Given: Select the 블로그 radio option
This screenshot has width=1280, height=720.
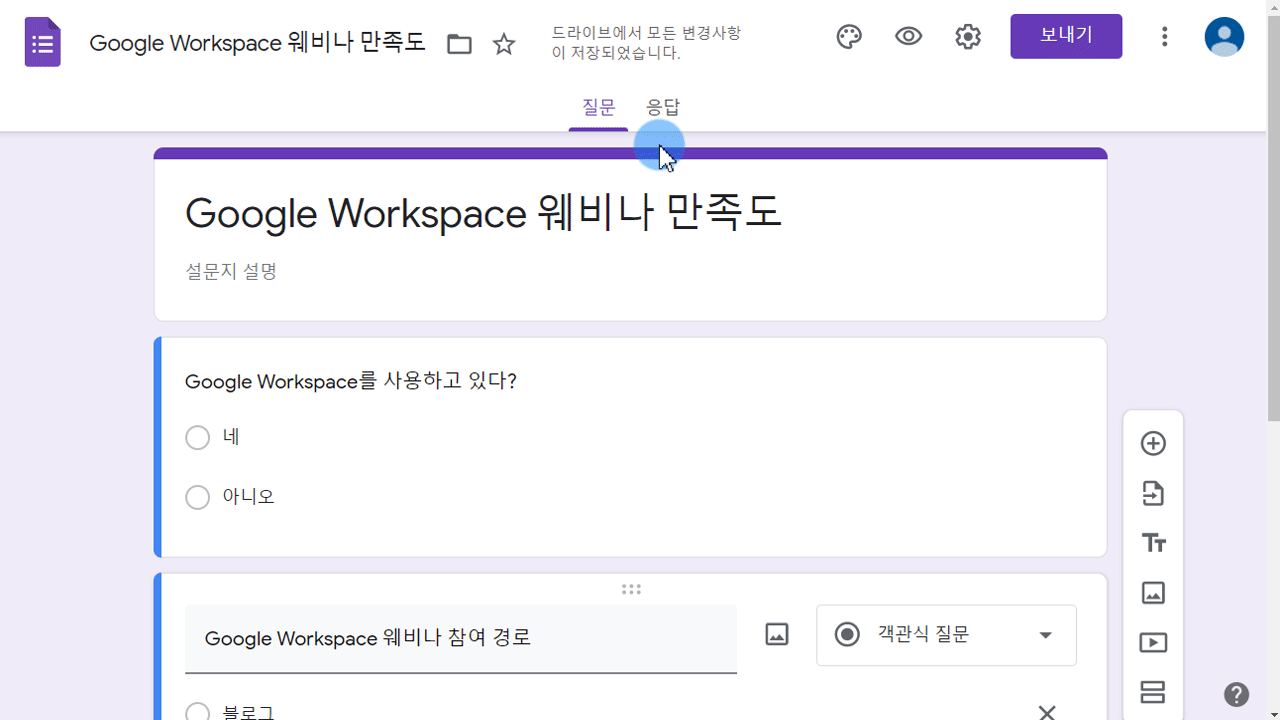Looking at the screenshot, I should [x=197, y=712].
